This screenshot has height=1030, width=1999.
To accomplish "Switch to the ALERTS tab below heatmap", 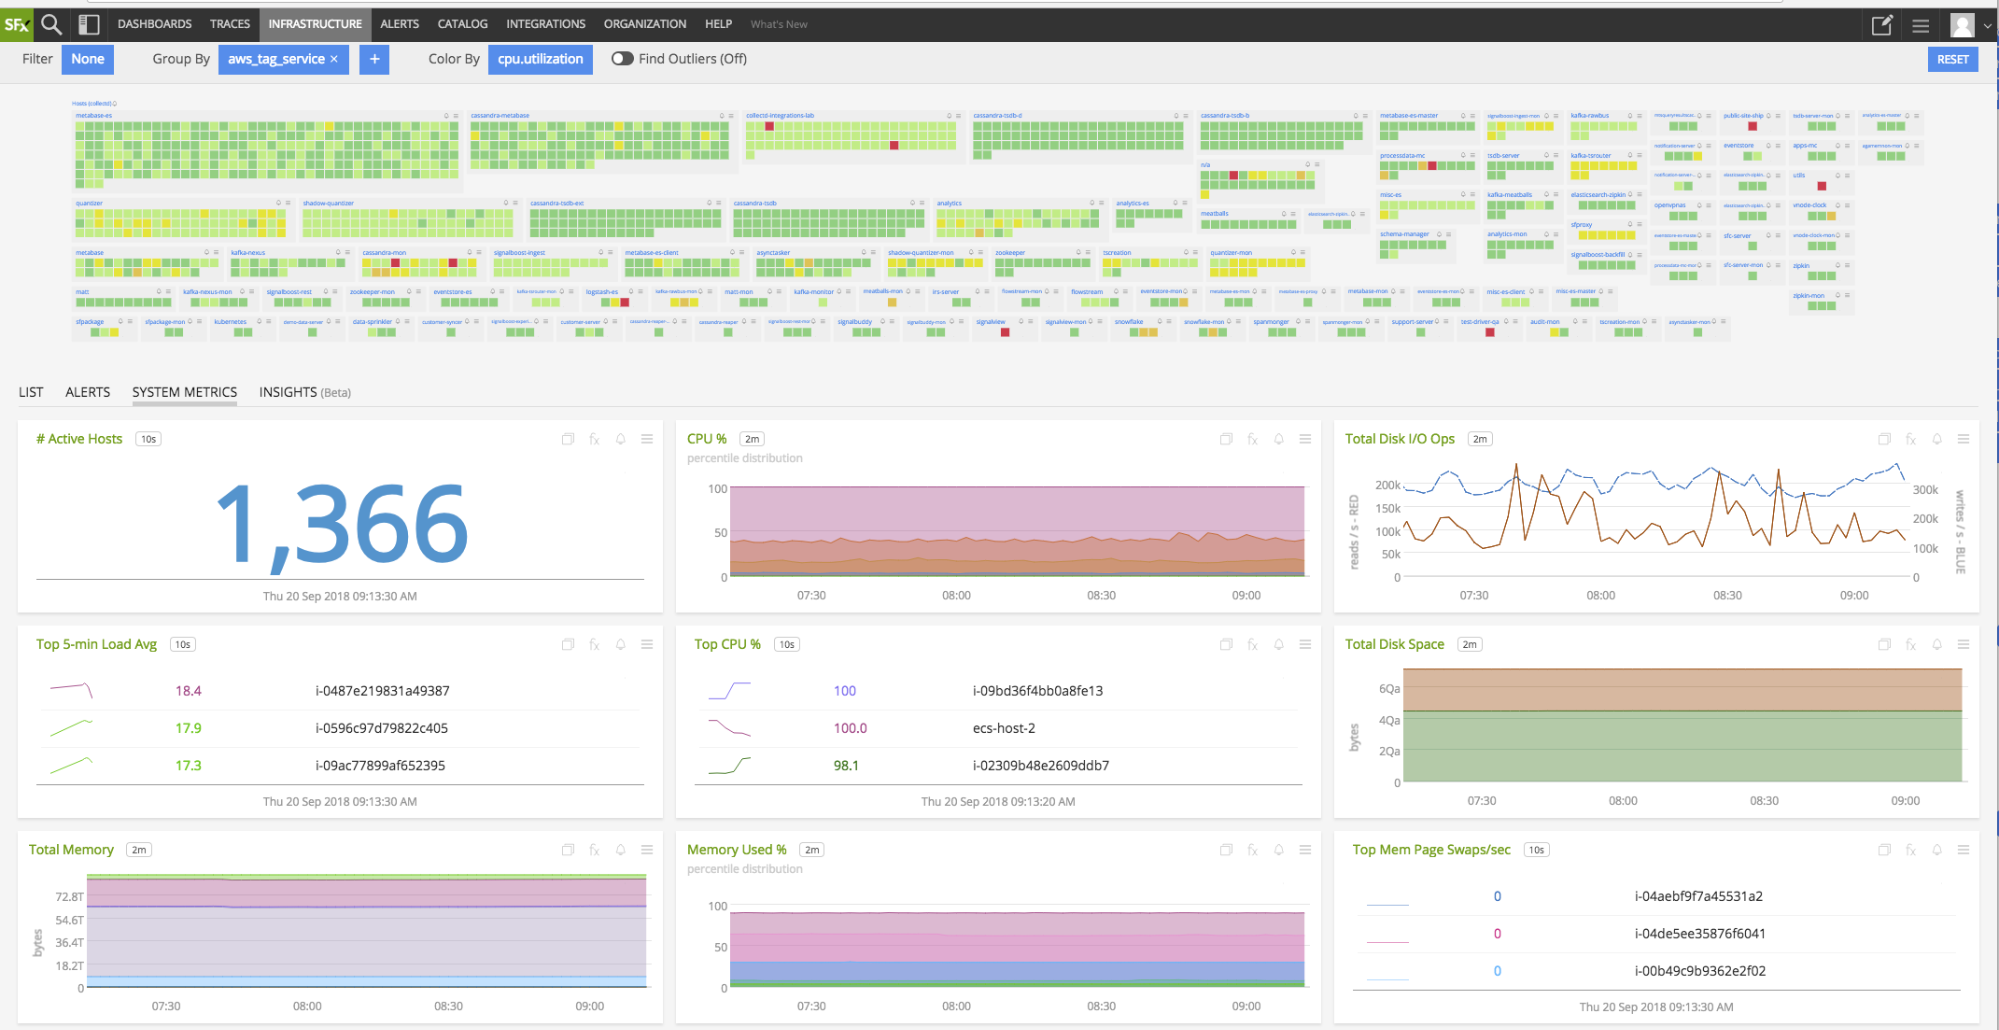I will point(88,392).
